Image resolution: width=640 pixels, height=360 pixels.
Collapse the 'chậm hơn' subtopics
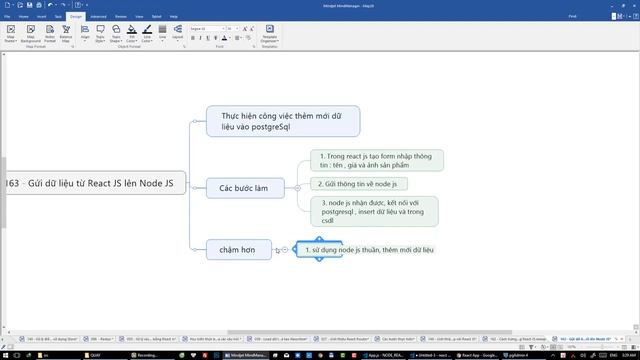285,250
